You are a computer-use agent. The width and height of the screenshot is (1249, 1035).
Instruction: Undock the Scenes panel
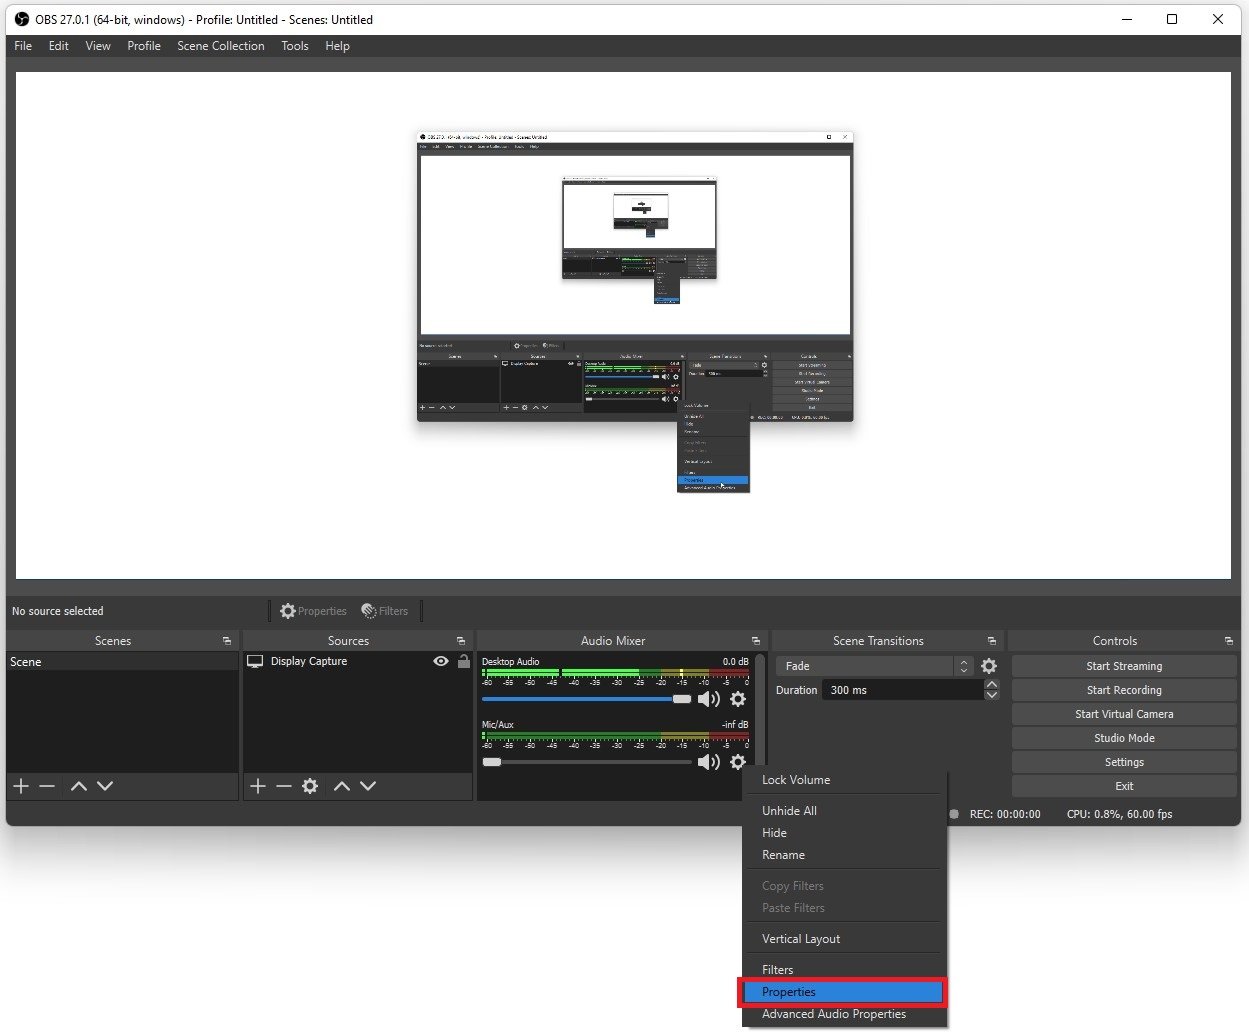click(227, 641)
